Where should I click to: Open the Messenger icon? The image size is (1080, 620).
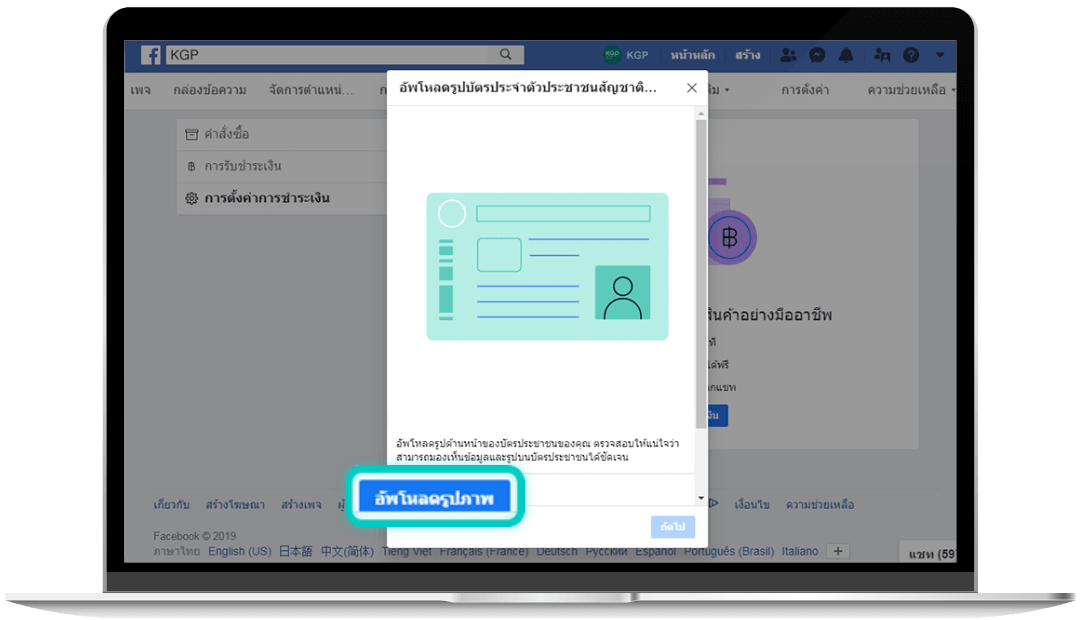pyautogui.click(x=817, y=55)
